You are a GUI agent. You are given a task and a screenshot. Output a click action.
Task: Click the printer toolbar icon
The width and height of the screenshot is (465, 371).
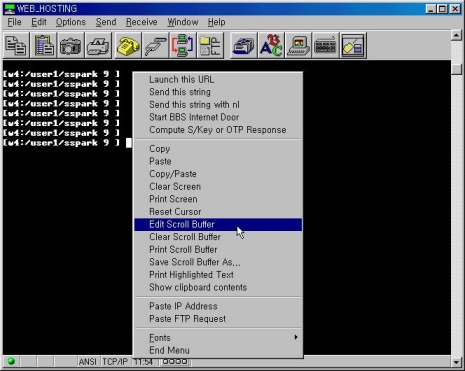[98, 45]
